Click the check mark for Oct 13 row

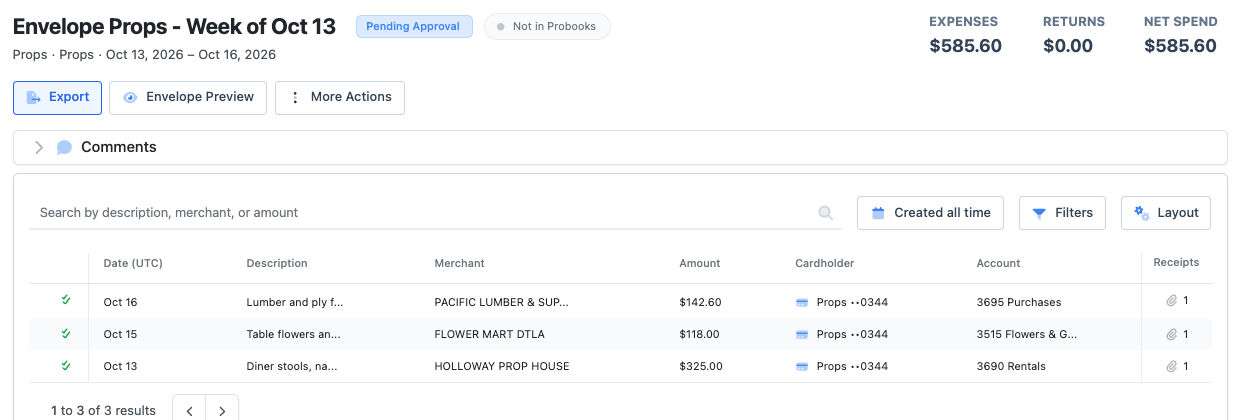65,365
